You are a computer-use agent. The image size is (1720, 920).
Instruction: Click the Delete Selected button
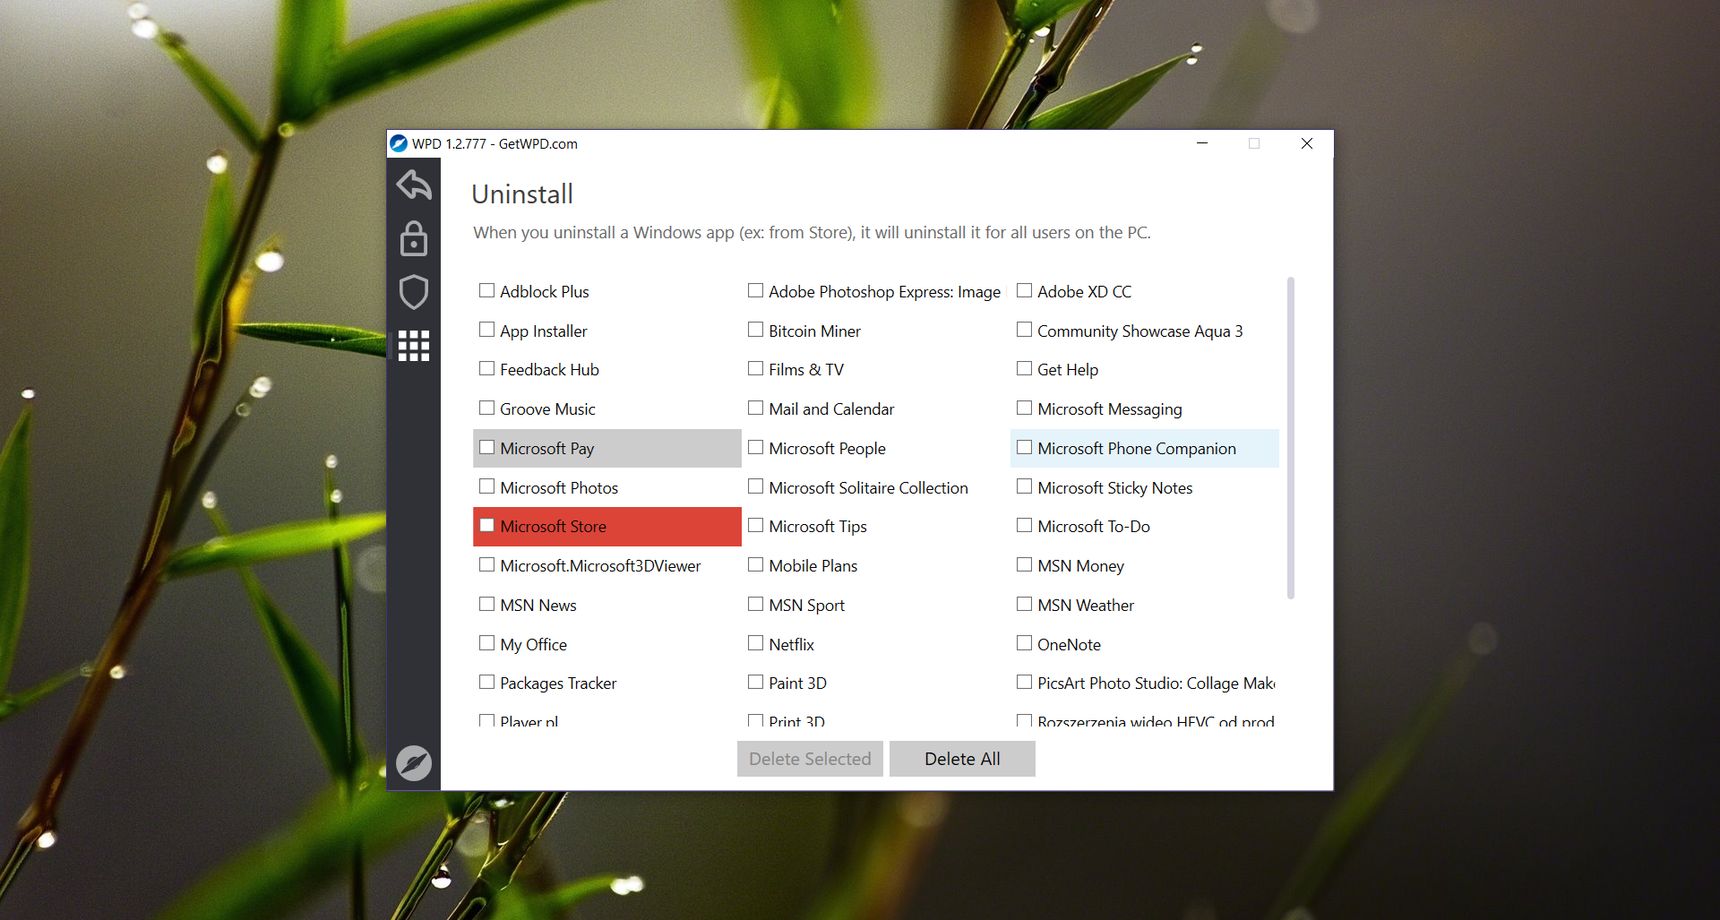click(x=810, y=759)
